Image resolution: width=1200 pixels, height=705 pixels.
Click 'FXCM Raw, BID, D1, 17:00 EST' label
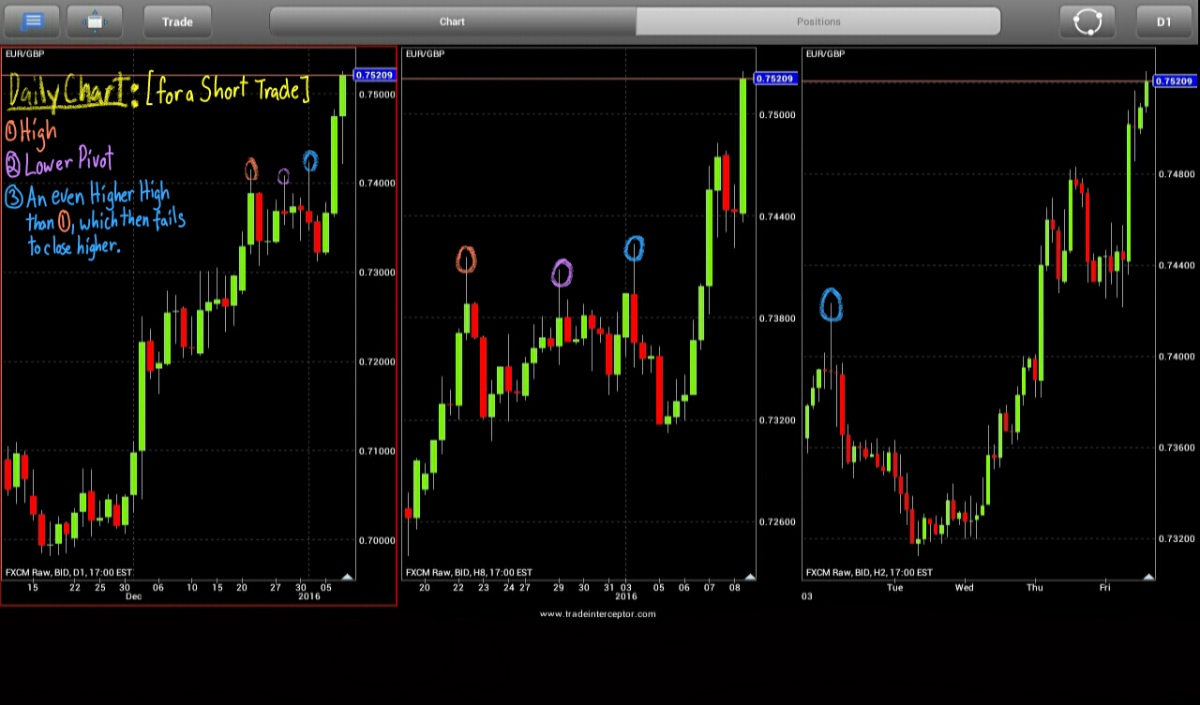(x=69, y=572)
